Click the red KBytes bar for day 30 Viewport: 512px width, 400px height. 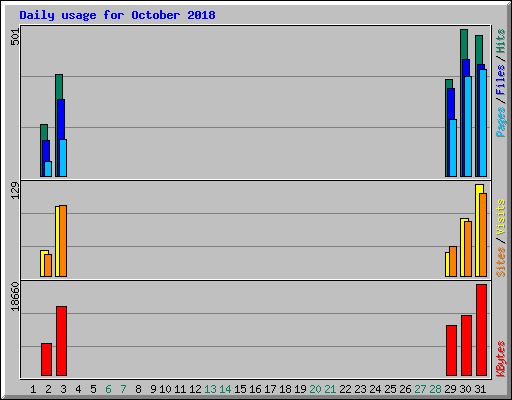pos(466,345)
